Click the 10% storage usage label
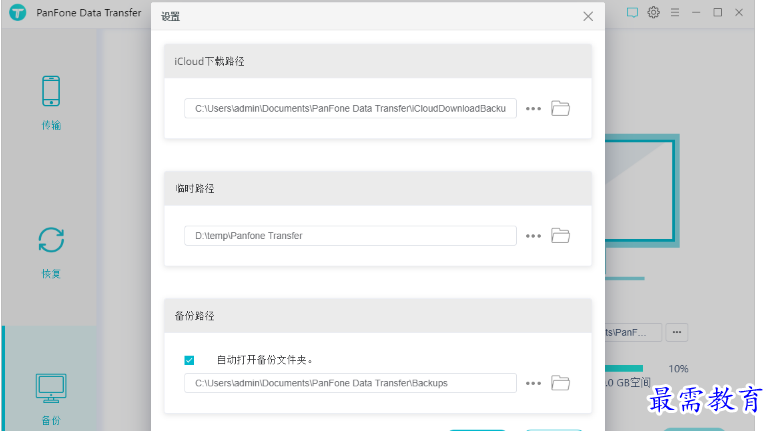The width and height of the screenshot is (771, 431). coord(678,369)
